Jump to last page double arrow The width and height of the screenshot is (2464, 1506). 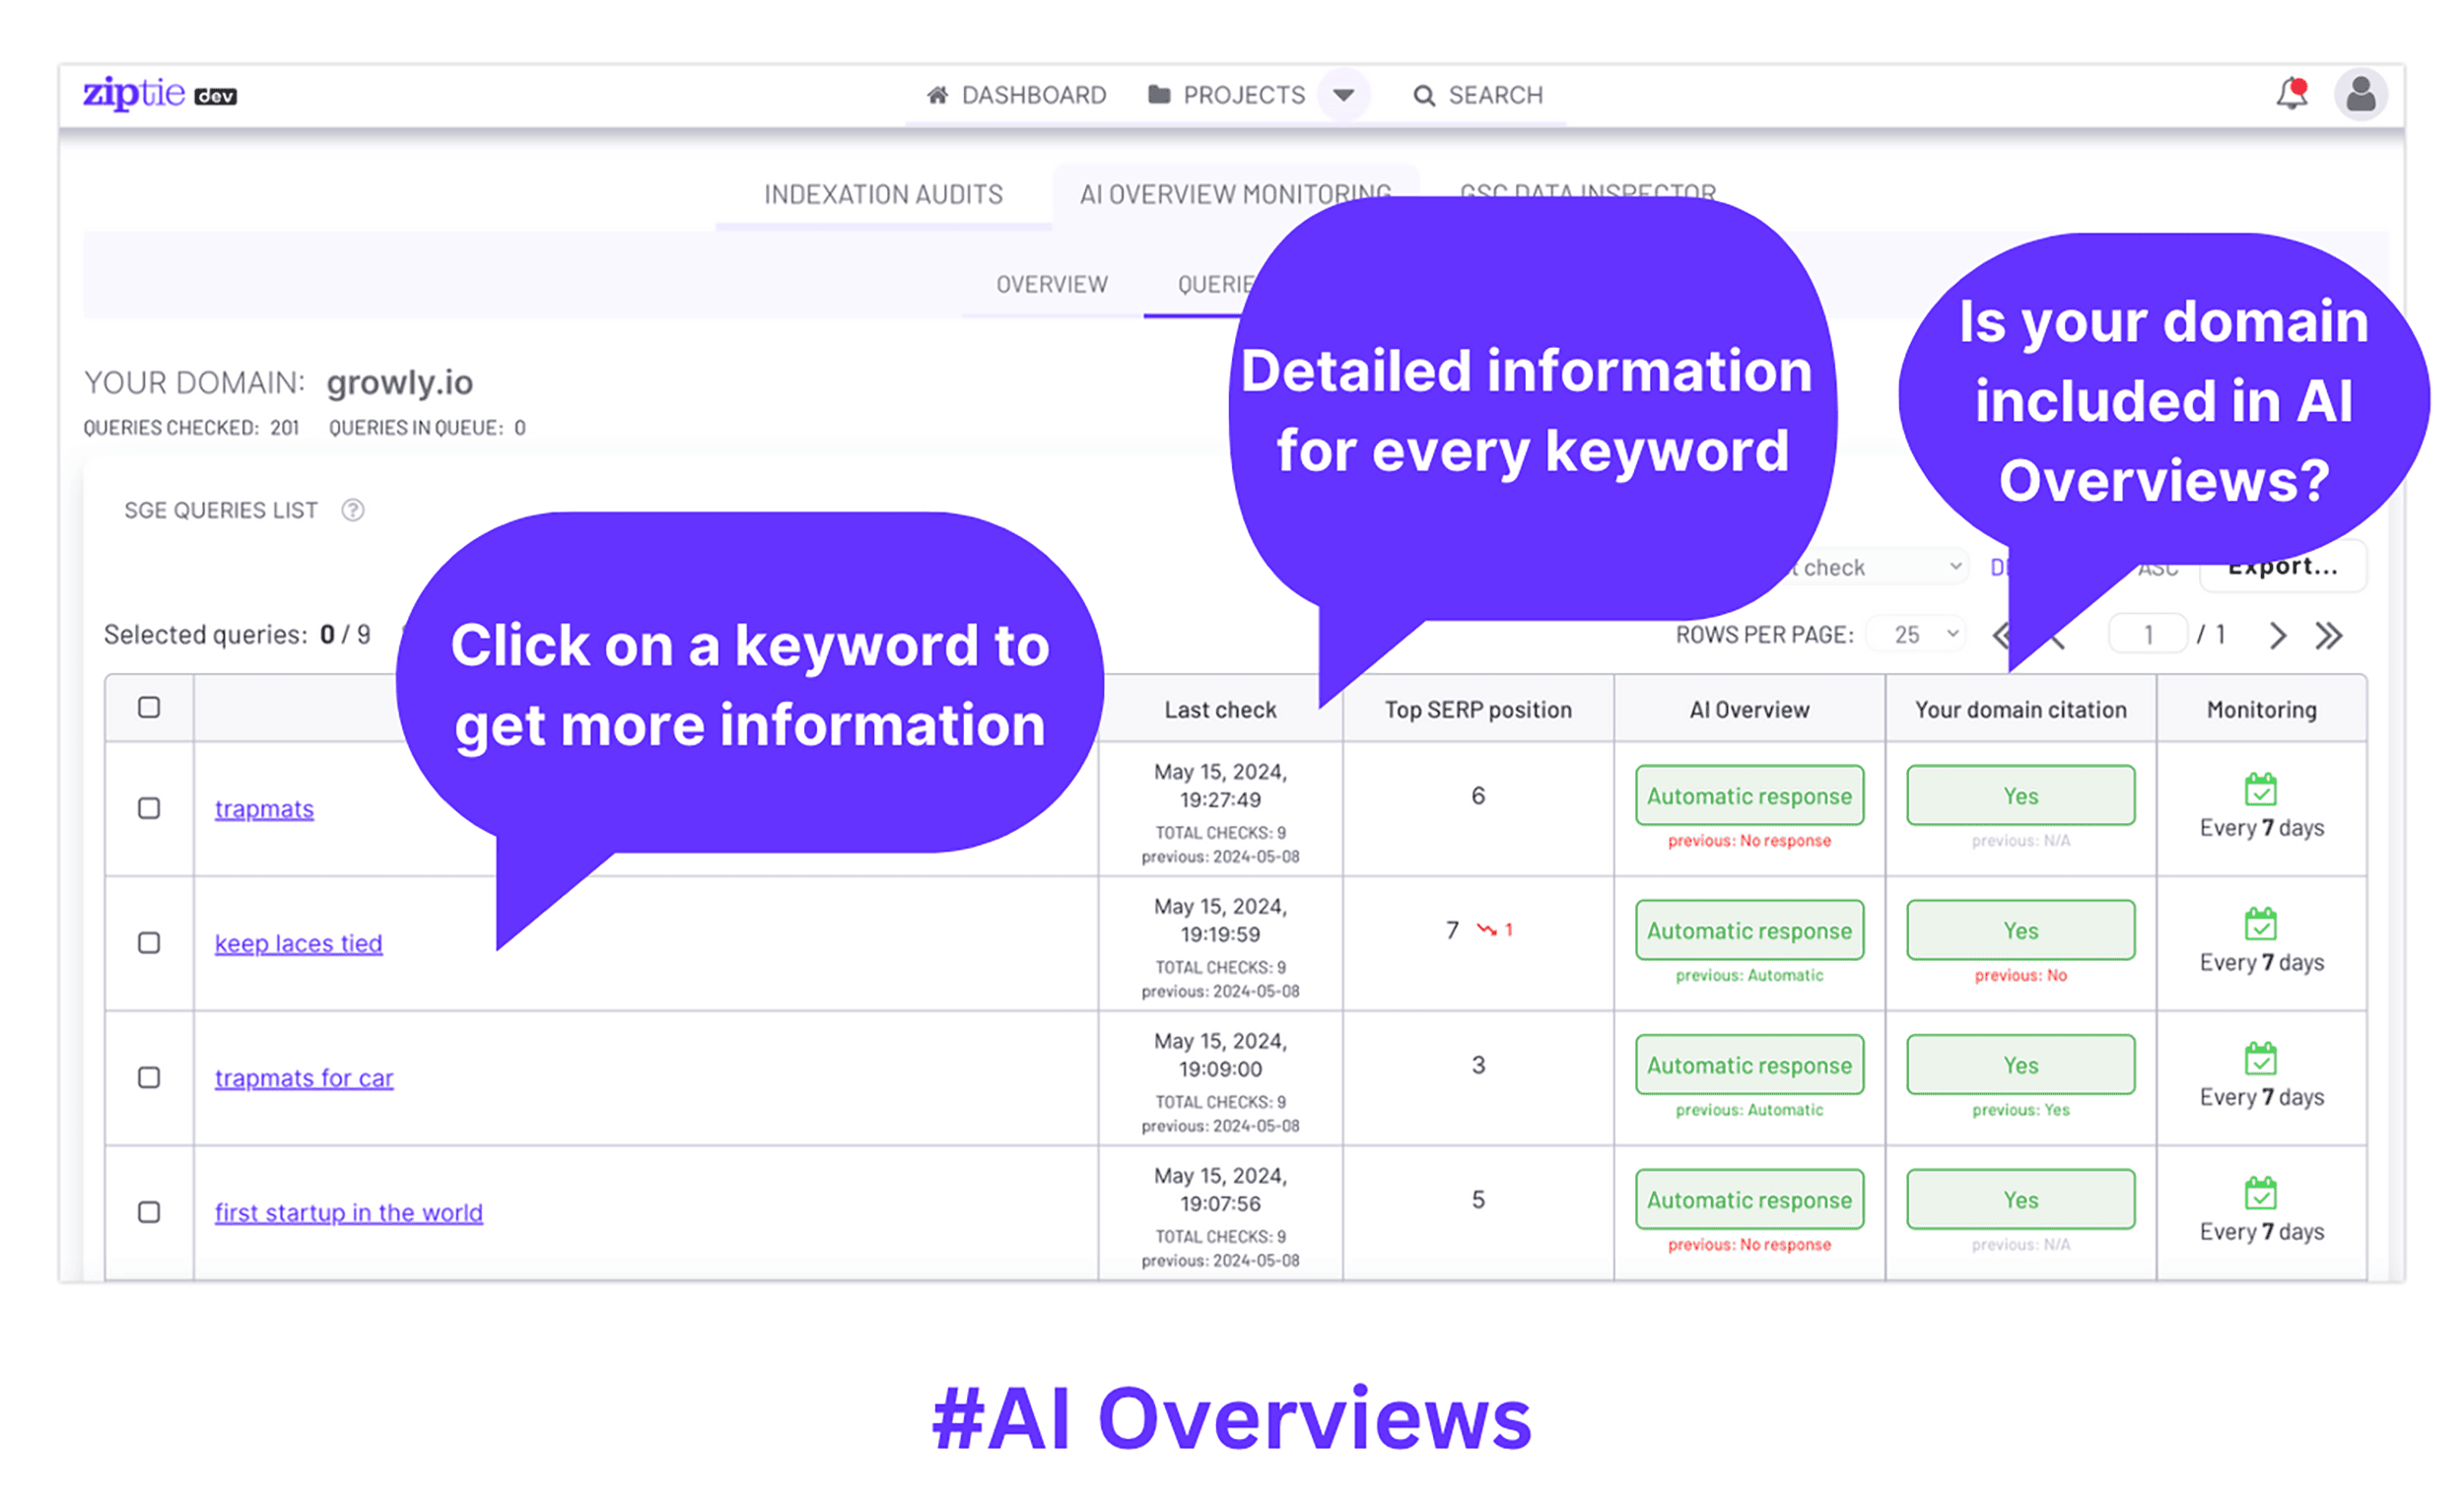pos(2328,635)
